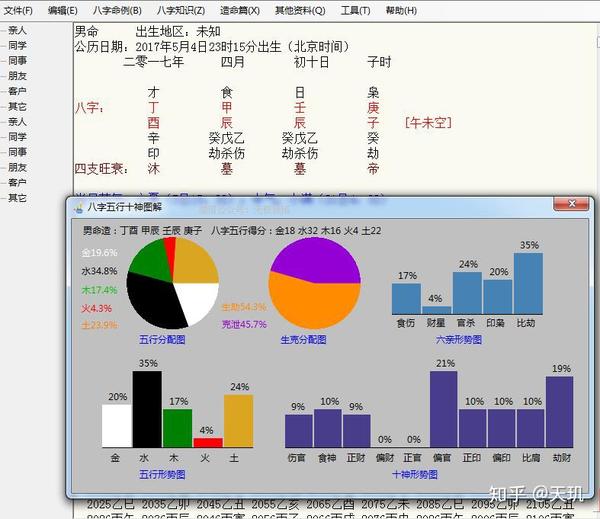Open the 文件(F) menu
Viewport: 600px width, 519px height.
[x=18, y=10]
